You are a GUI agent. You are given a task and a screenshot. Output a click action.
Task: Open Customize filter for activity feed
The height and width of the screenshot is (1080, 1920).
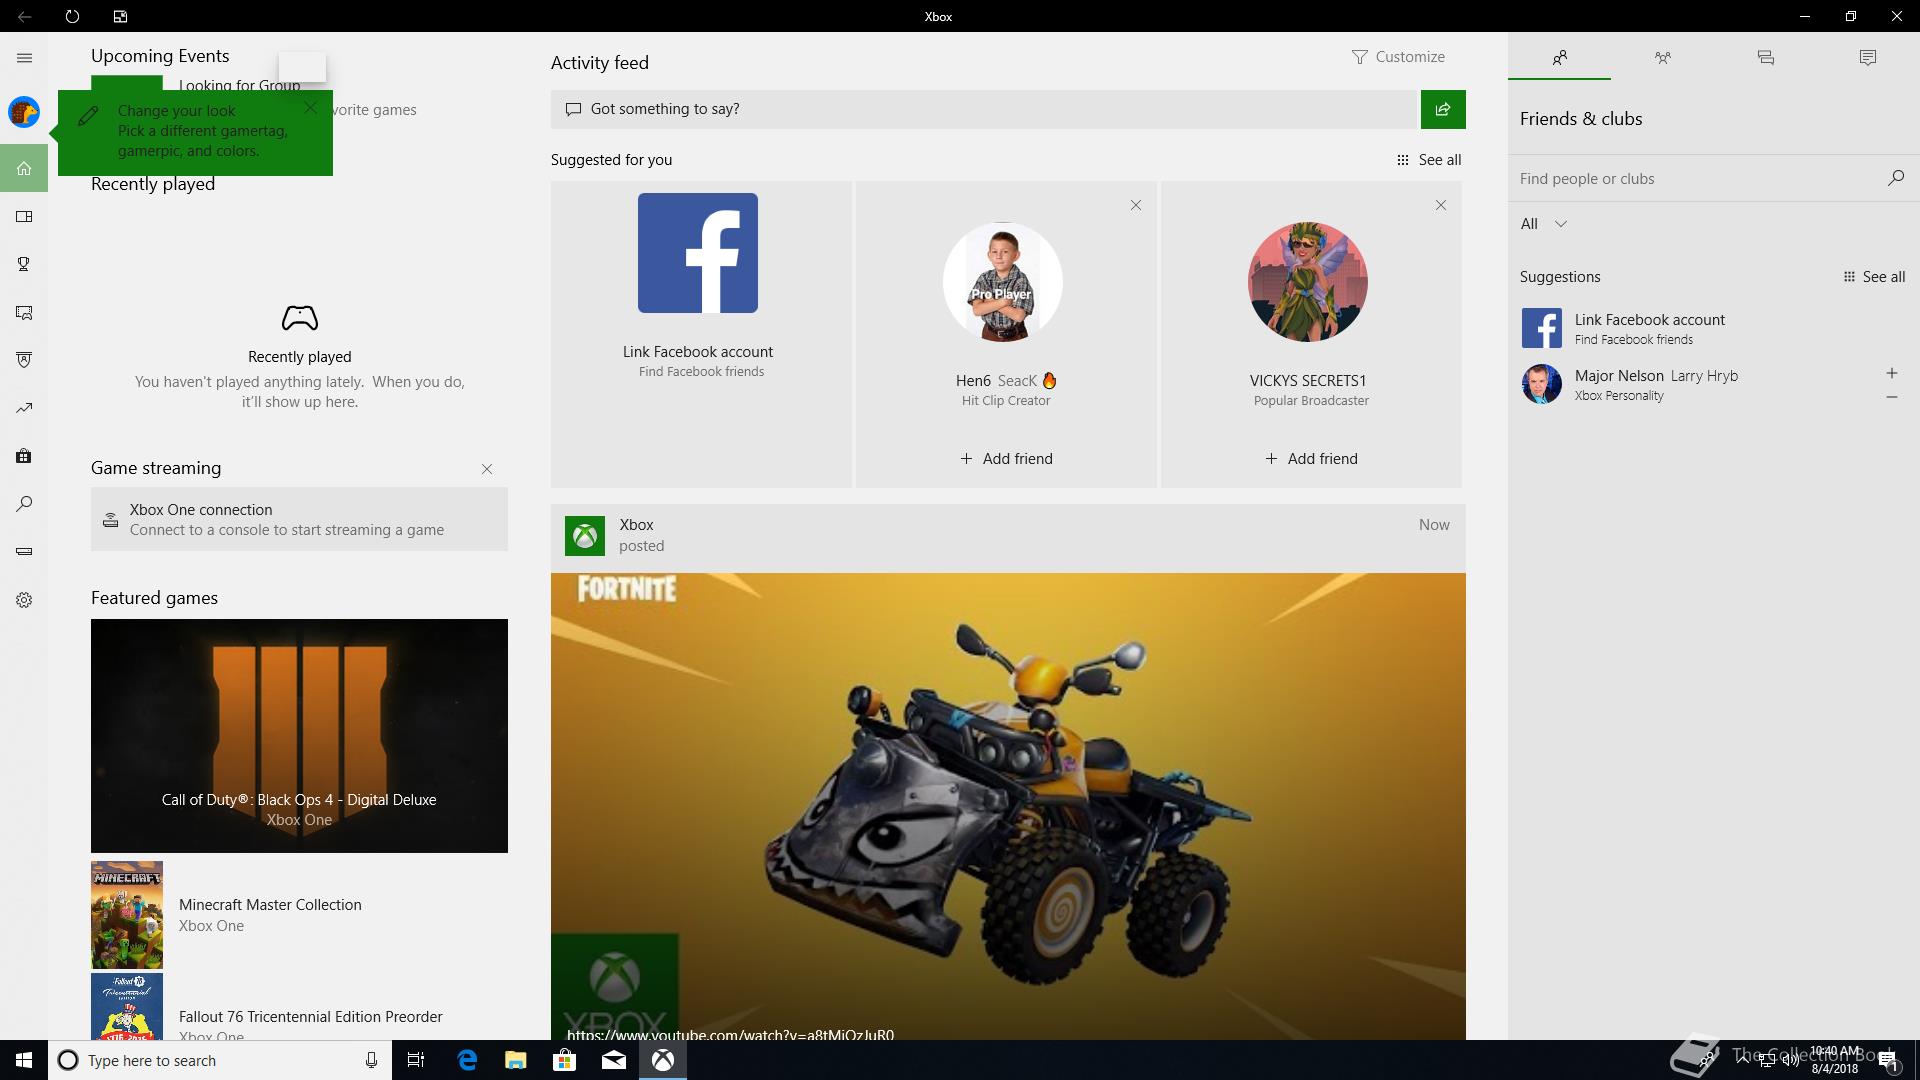coord(1398,57)
